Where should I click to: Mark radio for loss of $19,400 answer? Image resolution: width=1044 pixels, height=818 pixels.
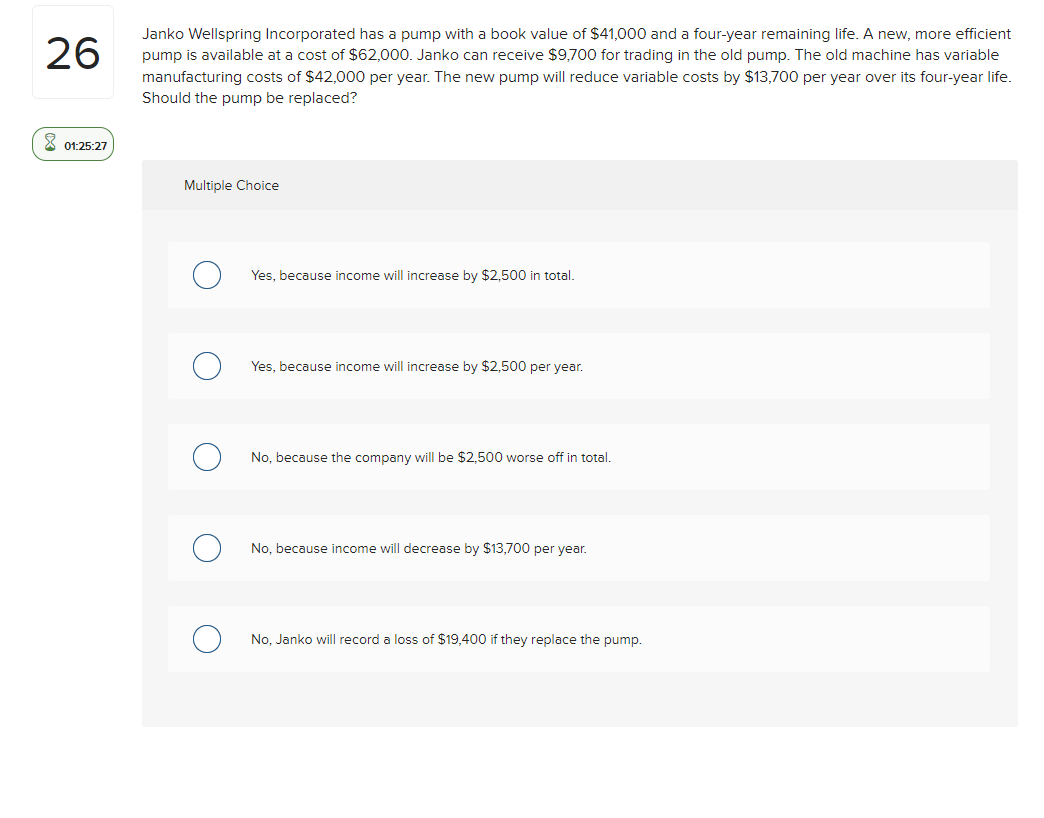[x=207, y=639]
